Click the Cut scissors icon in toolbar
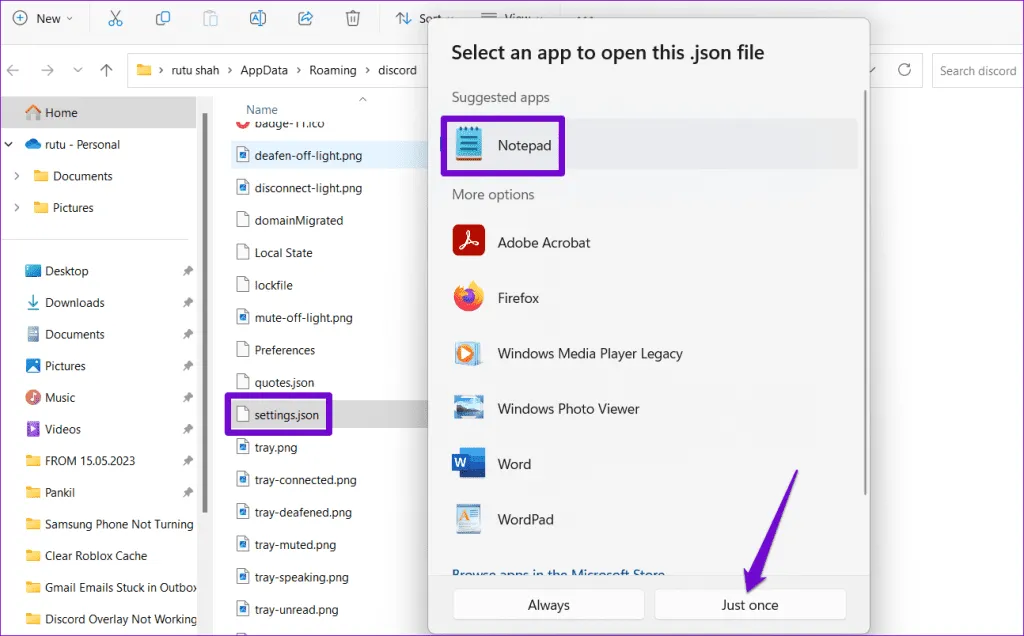Viewport: 1024px width, 636px height. pyautogui.click(x=114, y=18)
